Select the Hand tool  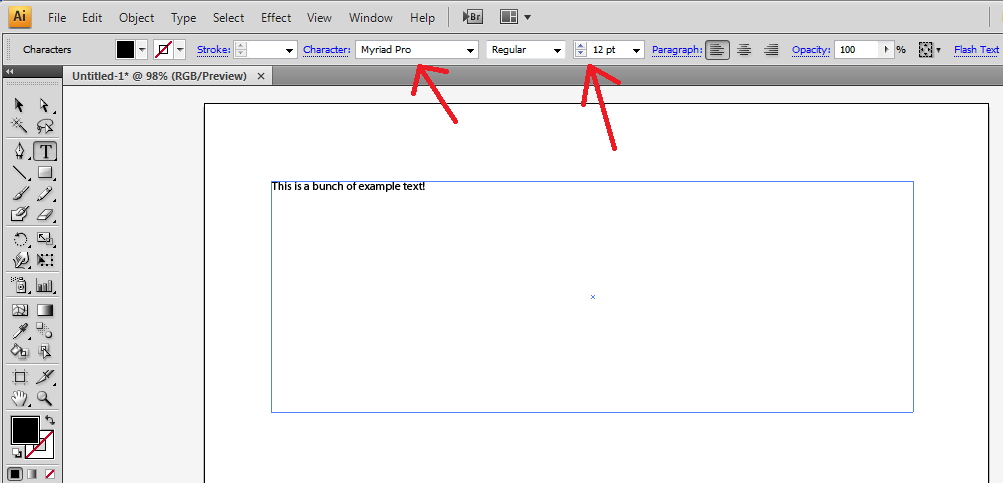pos(20,398)
